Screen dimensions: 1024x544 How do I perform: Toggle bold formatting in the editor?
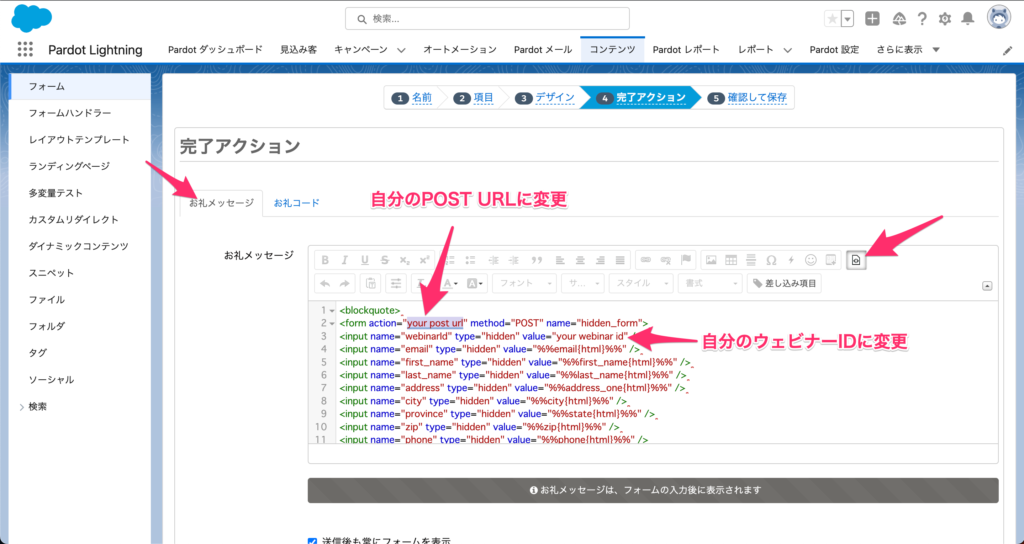pos(325,260)
